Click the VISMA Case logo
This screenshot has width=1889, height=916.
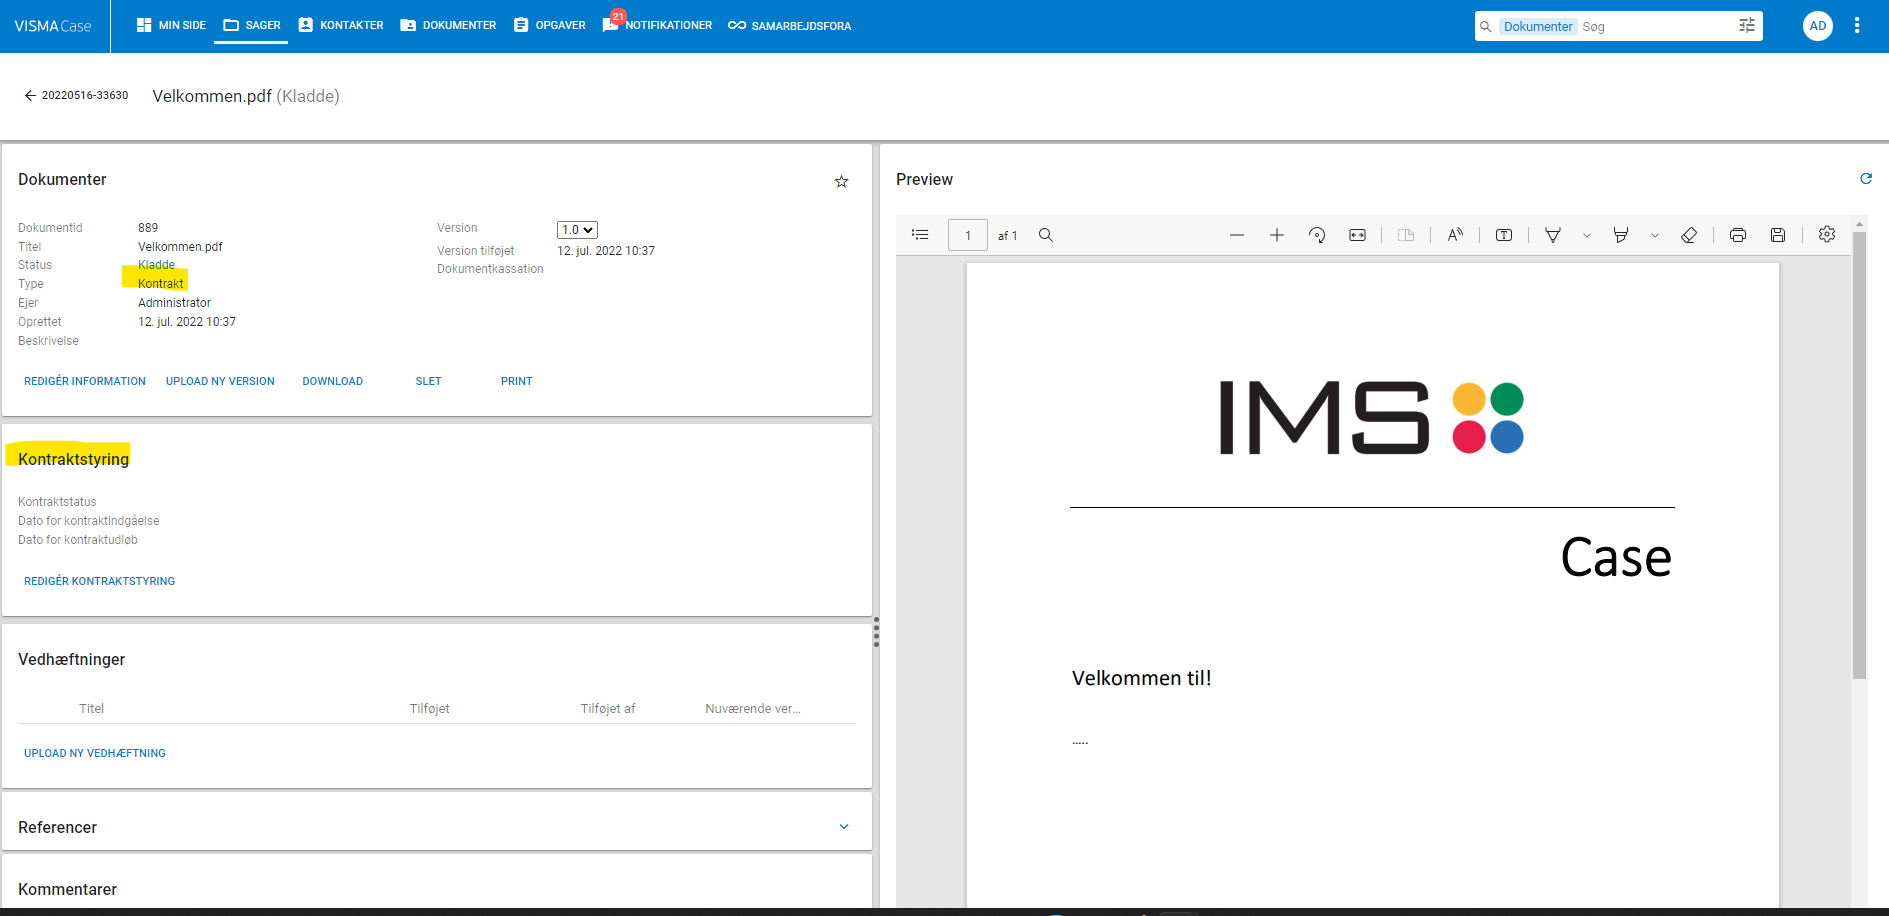[x=53, y=26]
